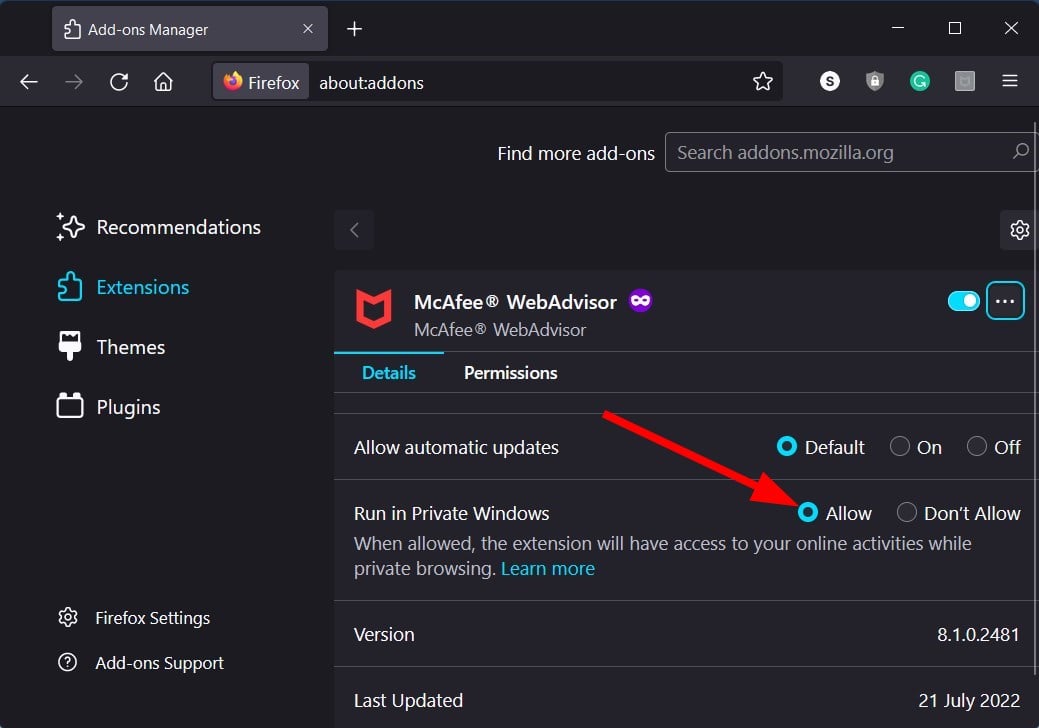This screenshot has height=728, width=1039.
Task: Open the S extension toolbar icon
Action: coord(830,81)
